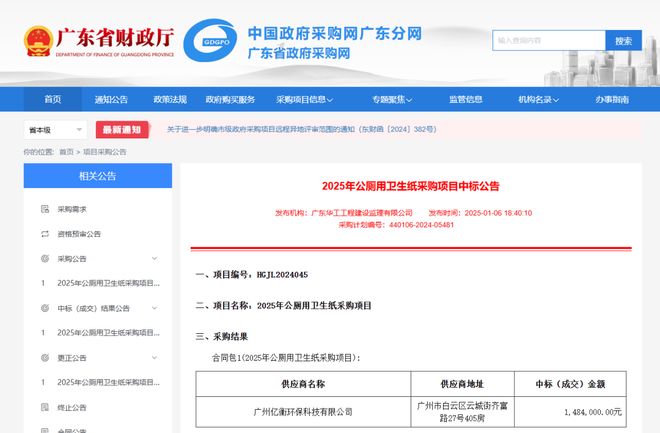Click the 采购公告 sidebar icon
The image size is (660, 433).
click(x=45, y=258)
